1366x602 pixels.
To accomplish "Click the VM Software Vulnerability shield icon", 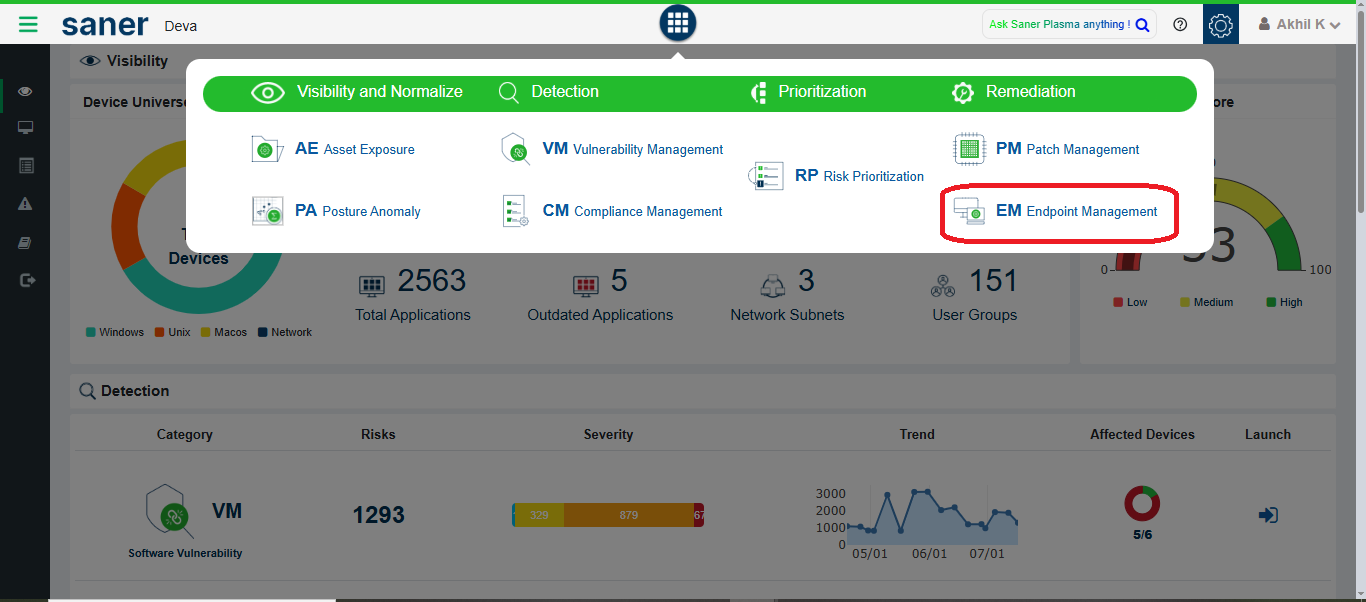I will [167, 513].
